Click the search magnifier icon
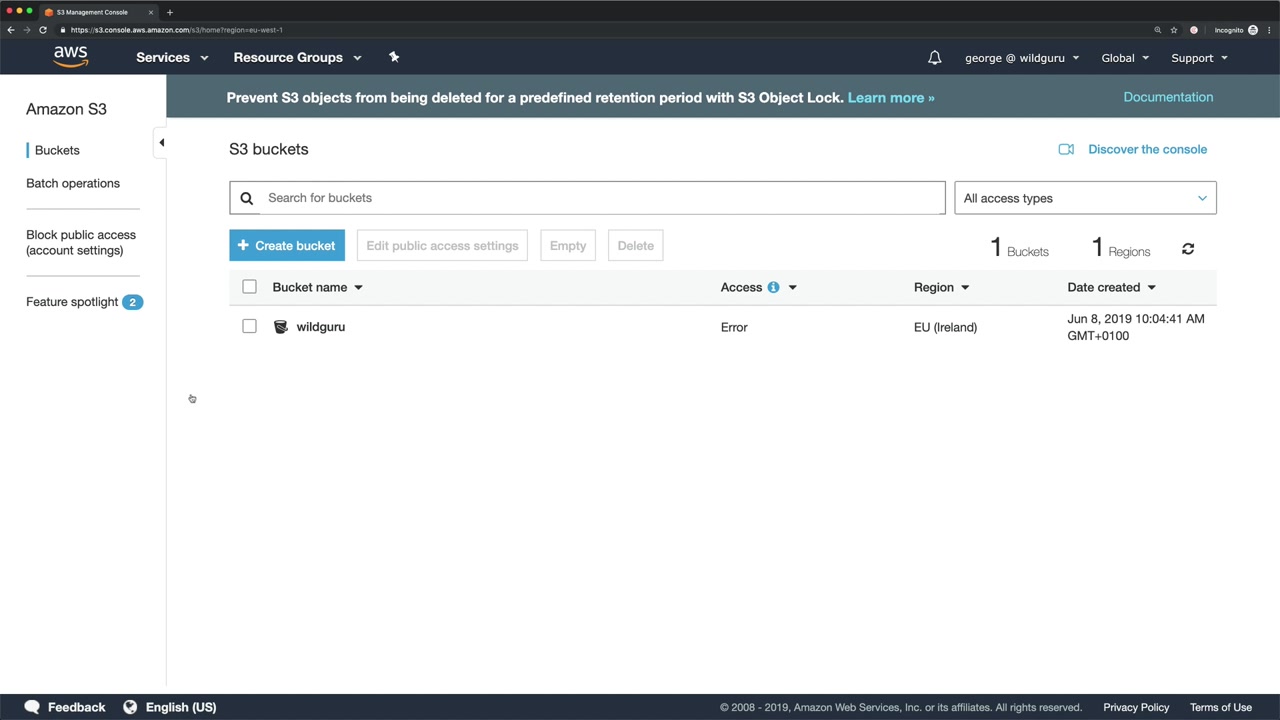The height and width of the screenshot is (720, 1280). tap(246, 198)
